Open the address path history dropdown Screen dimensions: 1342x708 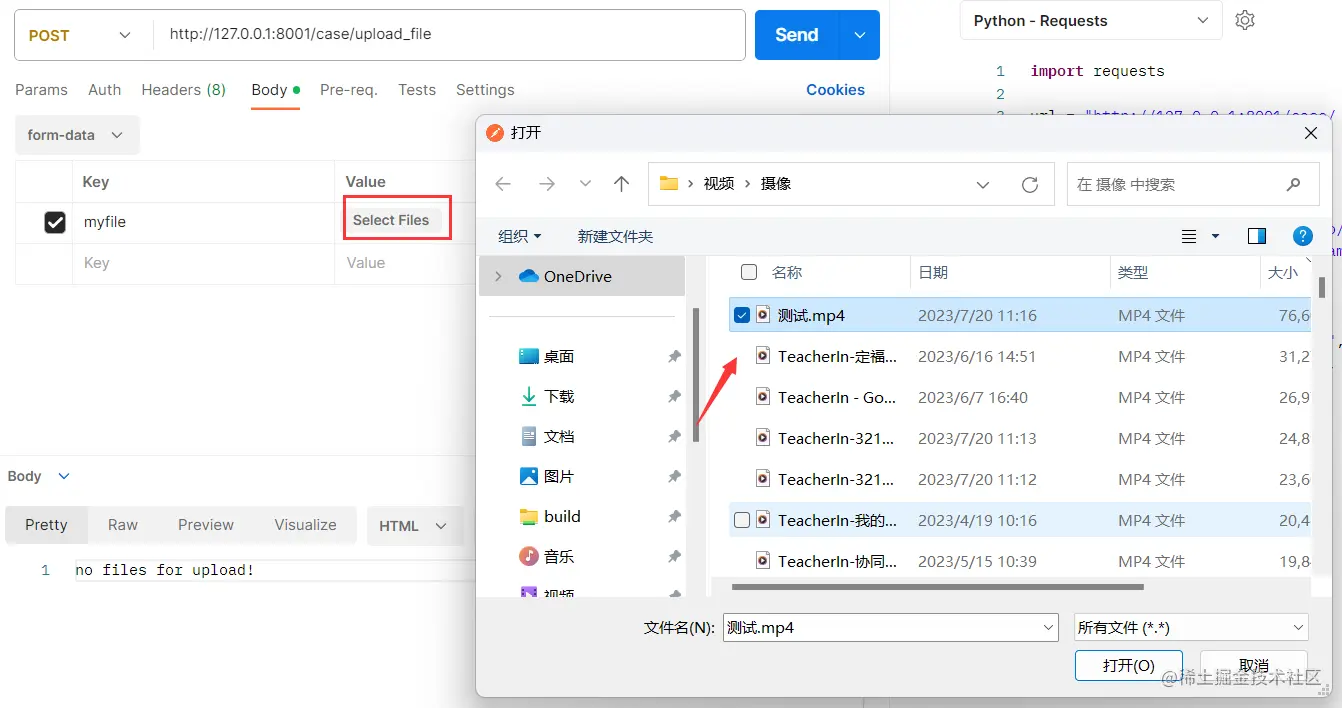click(983, 184)
